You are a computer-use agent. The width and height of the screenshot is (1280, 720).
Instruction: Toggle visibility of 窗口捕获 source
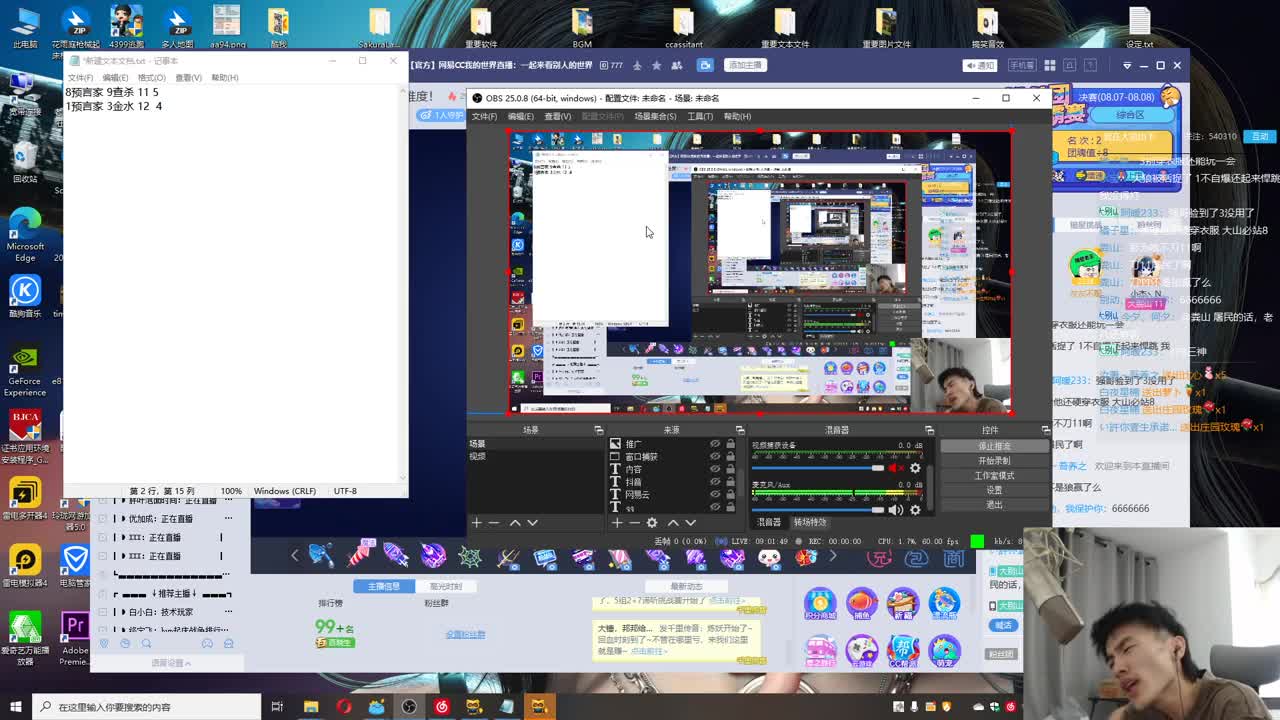[x=715, y=457]
